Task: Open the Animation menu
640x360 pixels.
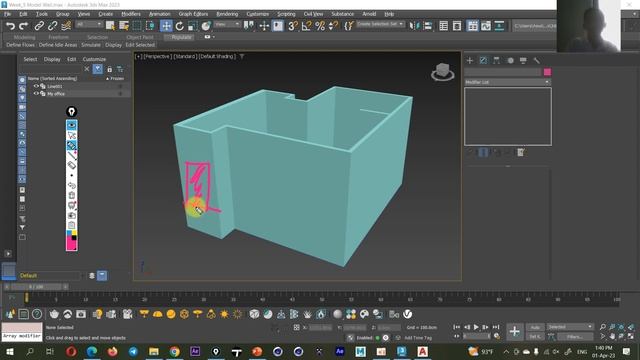Action: [160, 14]
